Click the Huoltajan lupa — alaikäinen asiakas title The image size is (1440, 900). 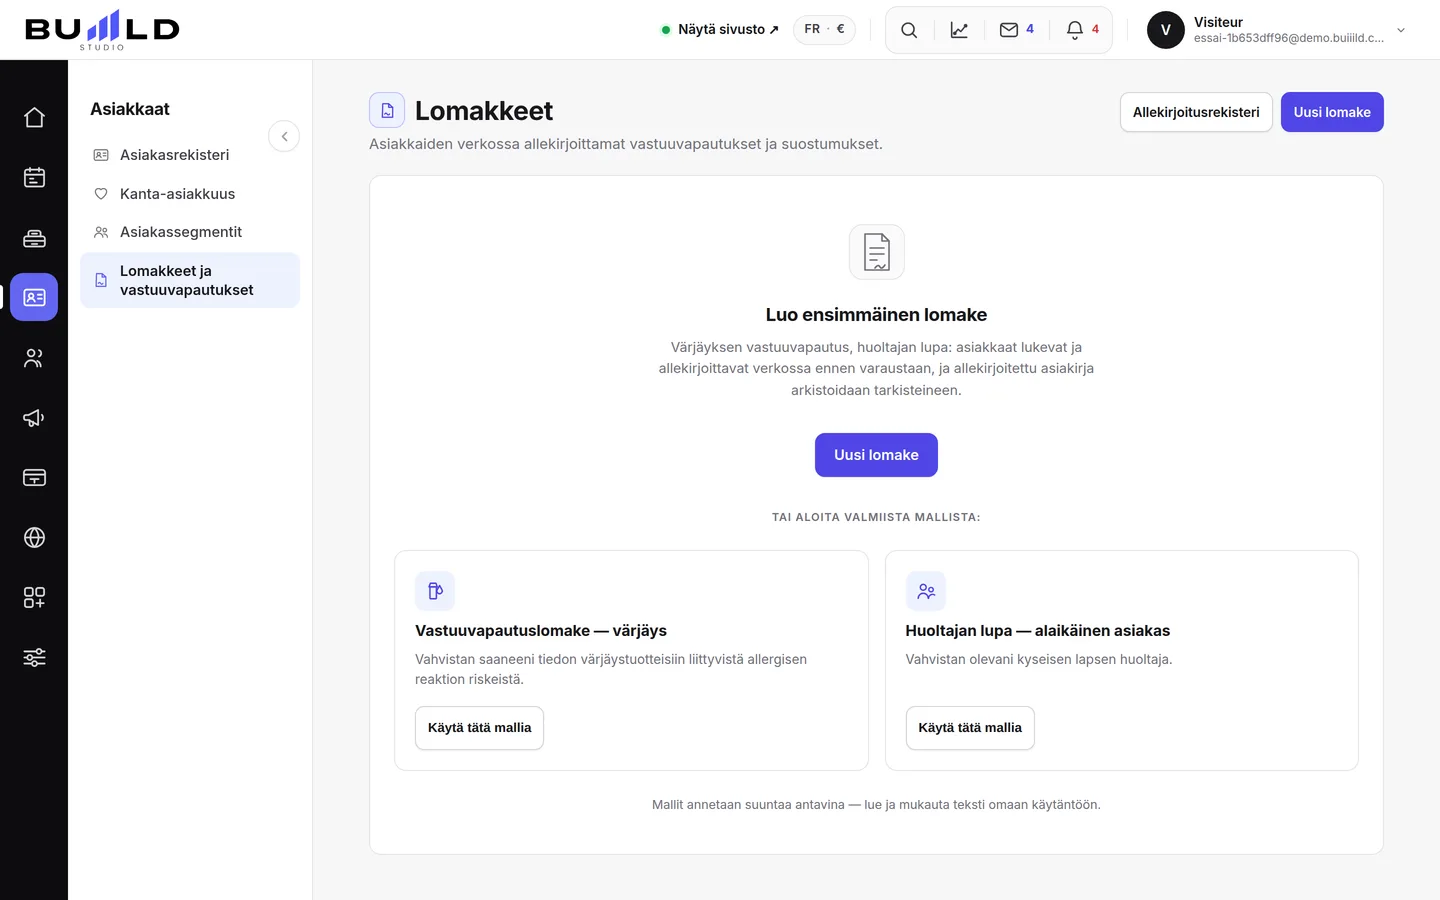(1038, 631)
